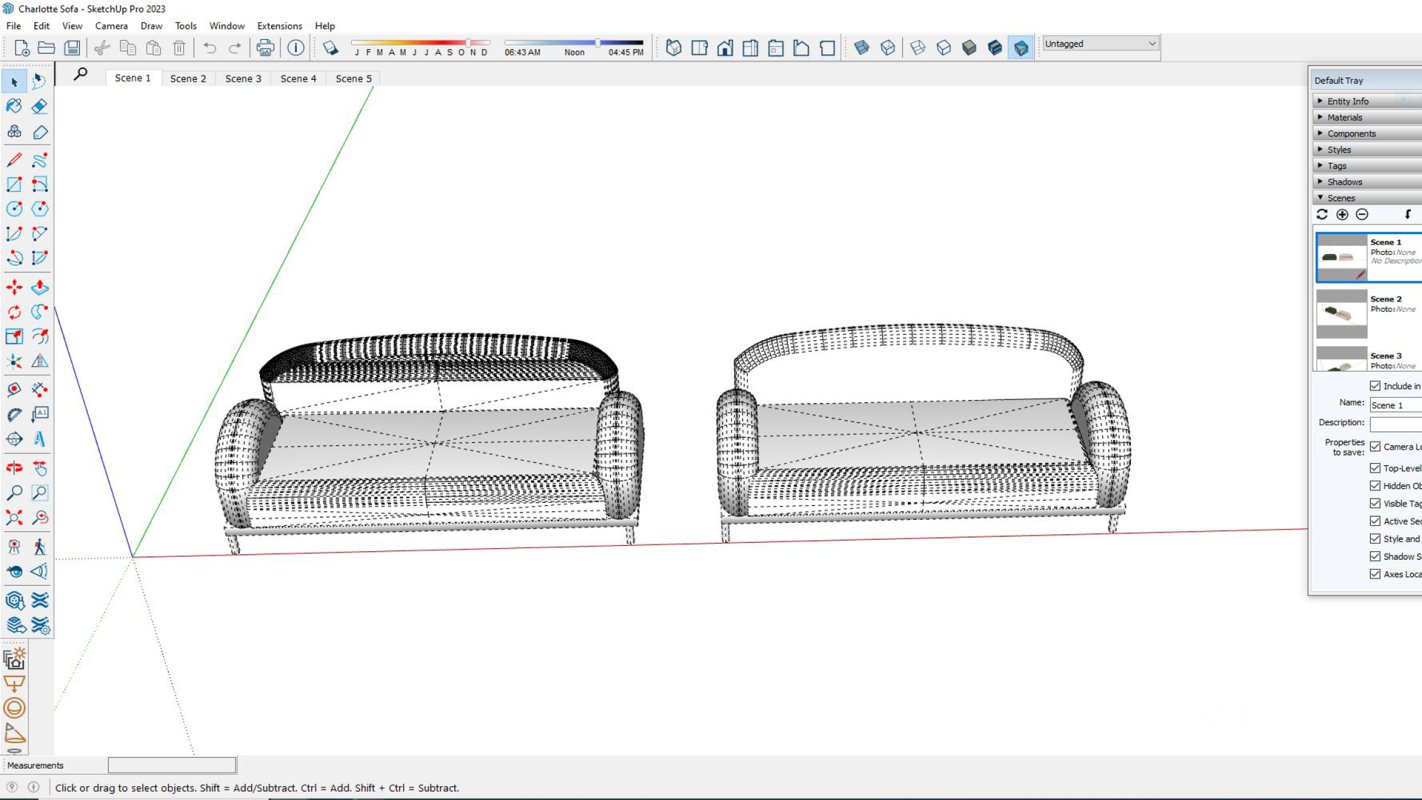Choose the Move tool
Image resolution: width=1422 pixels, height=800 pixels.
14,287
